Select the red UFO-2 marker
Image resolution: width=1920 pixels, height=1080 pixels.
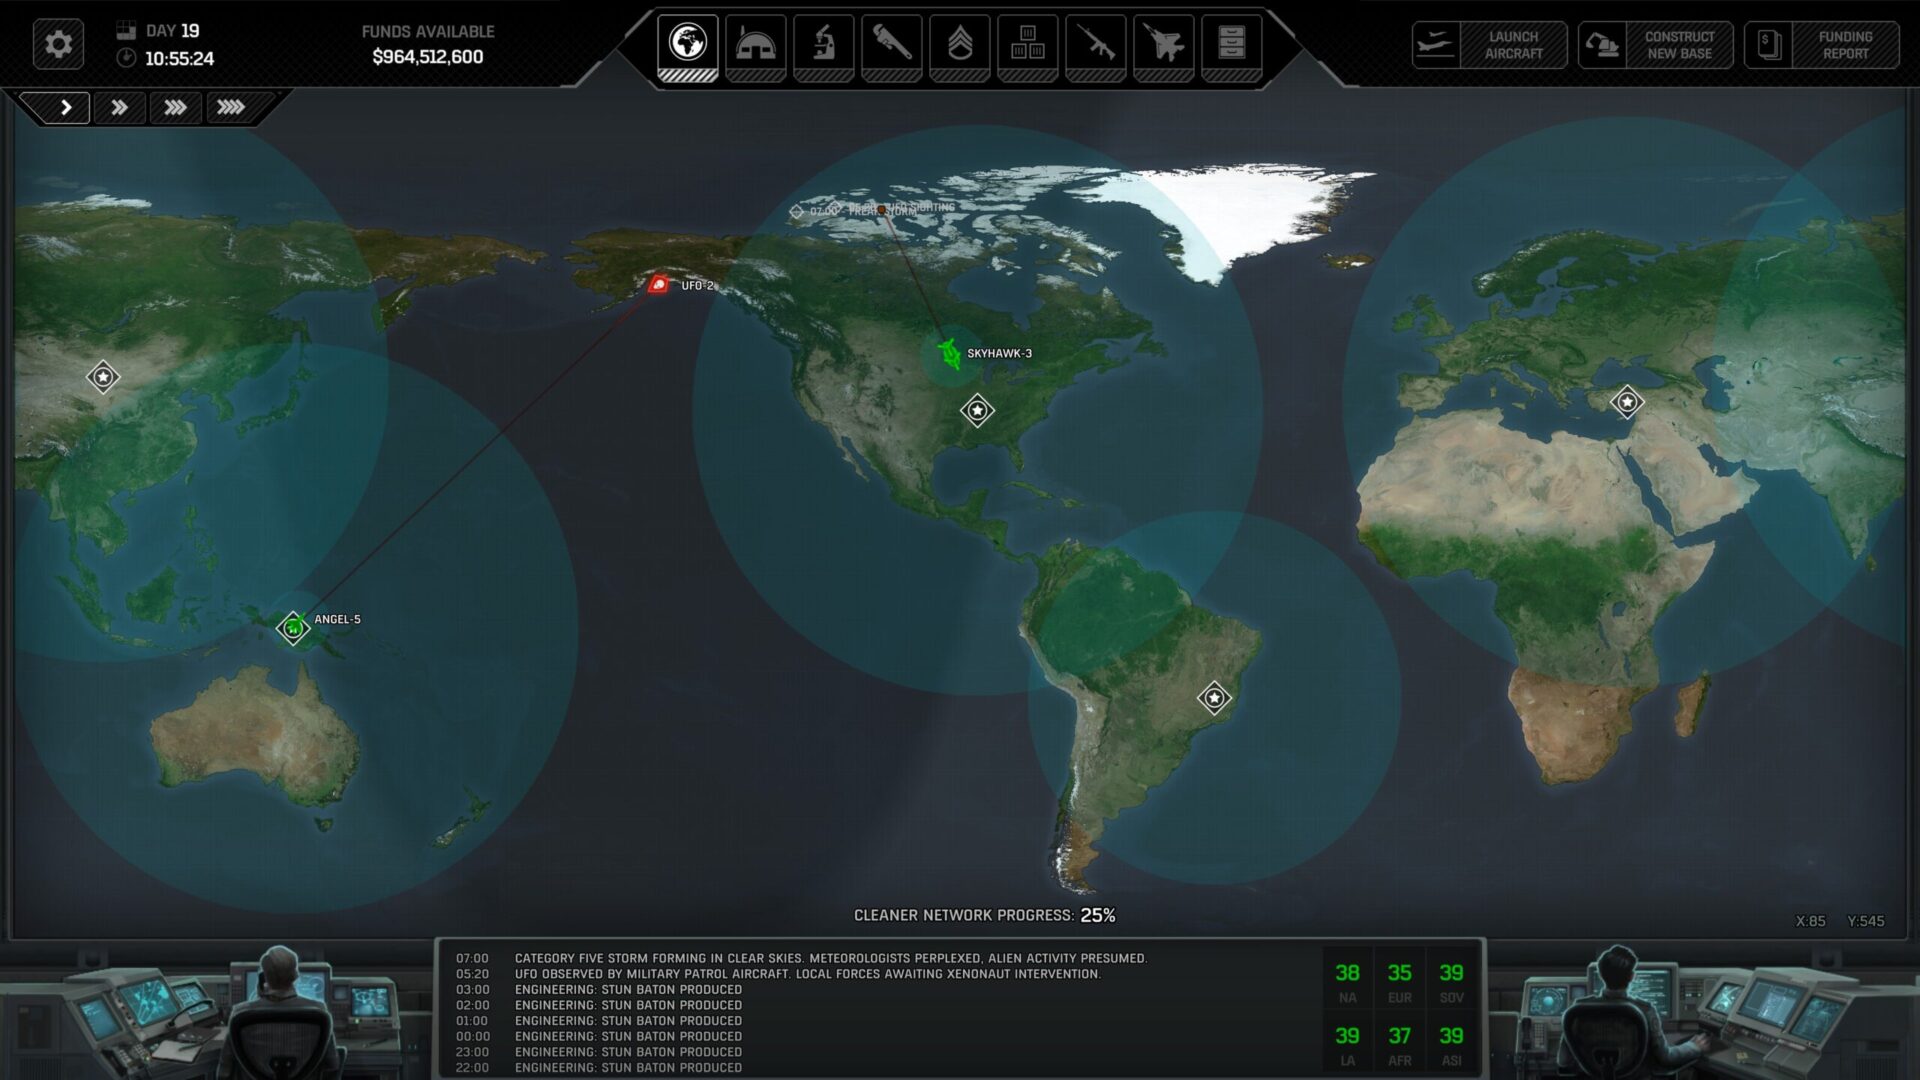pyautogui.click(x=658, y=284)
